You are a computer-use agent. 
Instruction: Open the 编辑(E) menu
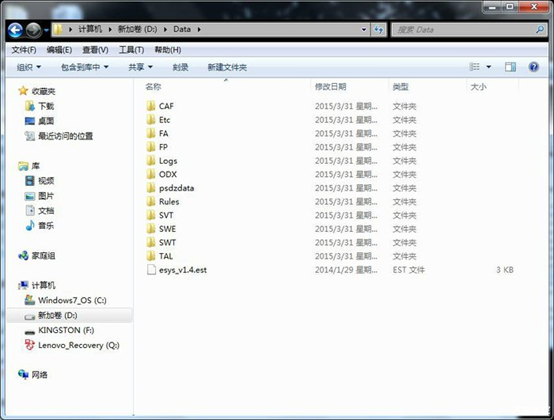pos(59,50)
